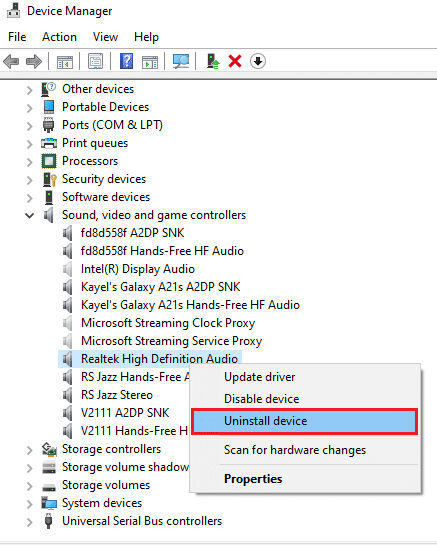The width and height of the screenshot is (437, 545).
Task: Expand the Storage volumes node
Action: point(30,486)
